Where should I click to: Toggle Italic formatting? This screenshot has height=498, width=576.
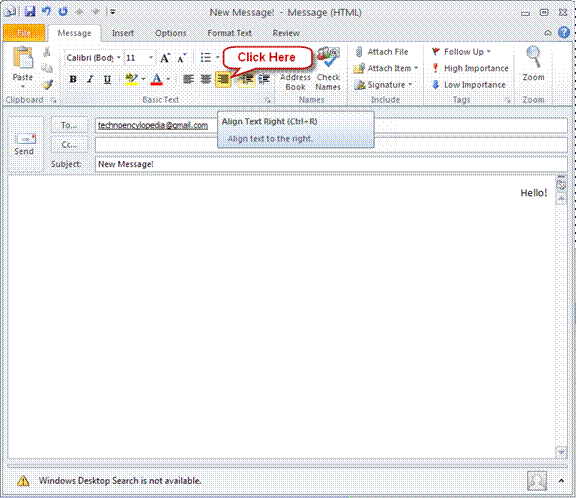tap(90, 79)
